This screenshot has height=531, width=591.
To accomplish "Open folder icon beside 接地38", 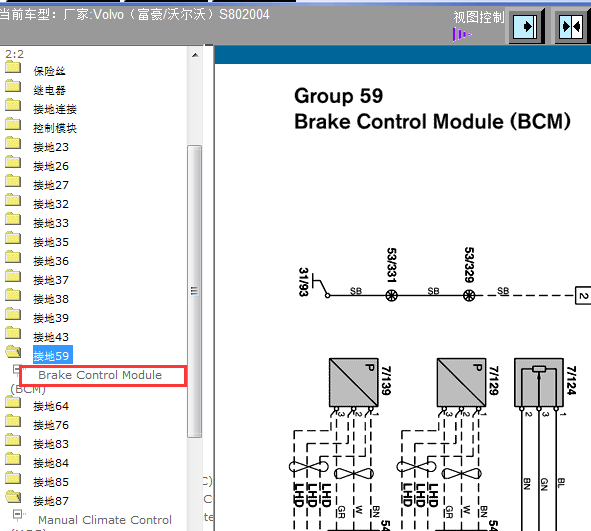I will coord(13,295).
